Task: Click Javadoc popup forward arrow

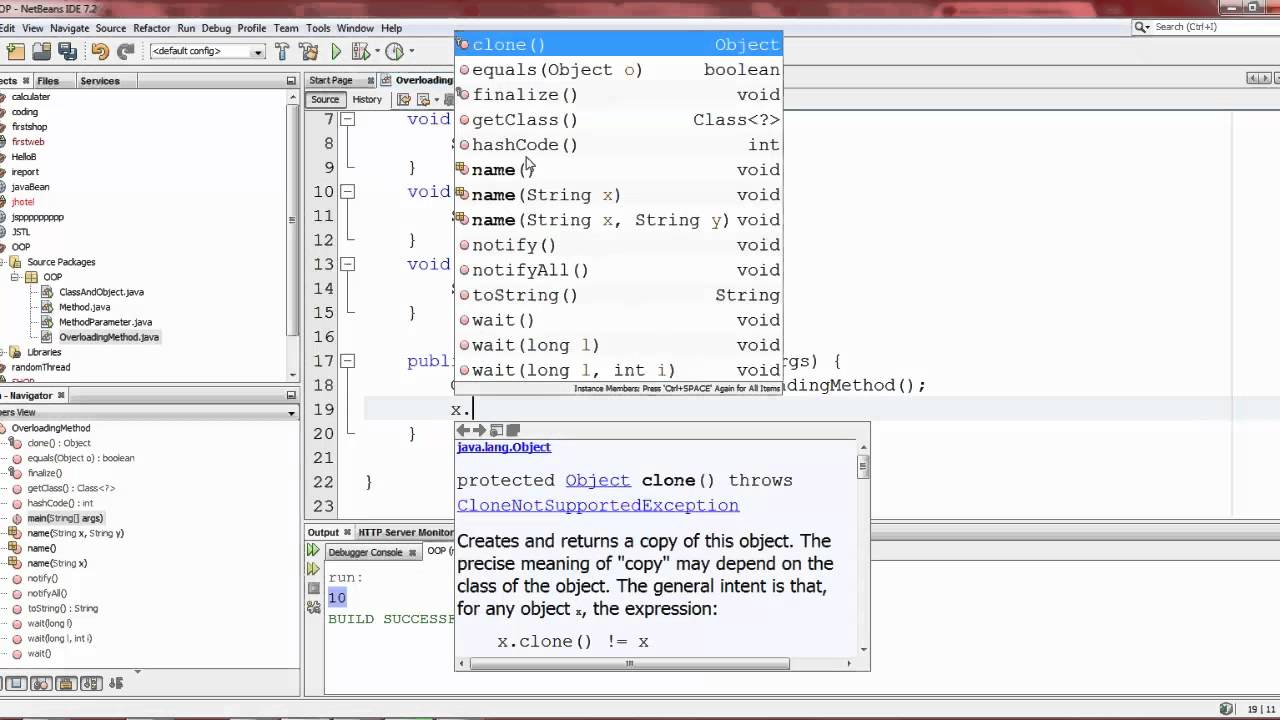Action: pos(479,430)
